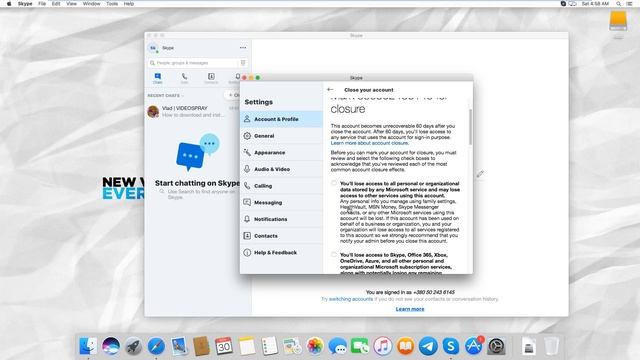Select Calling in Settings sidebar

281,186
